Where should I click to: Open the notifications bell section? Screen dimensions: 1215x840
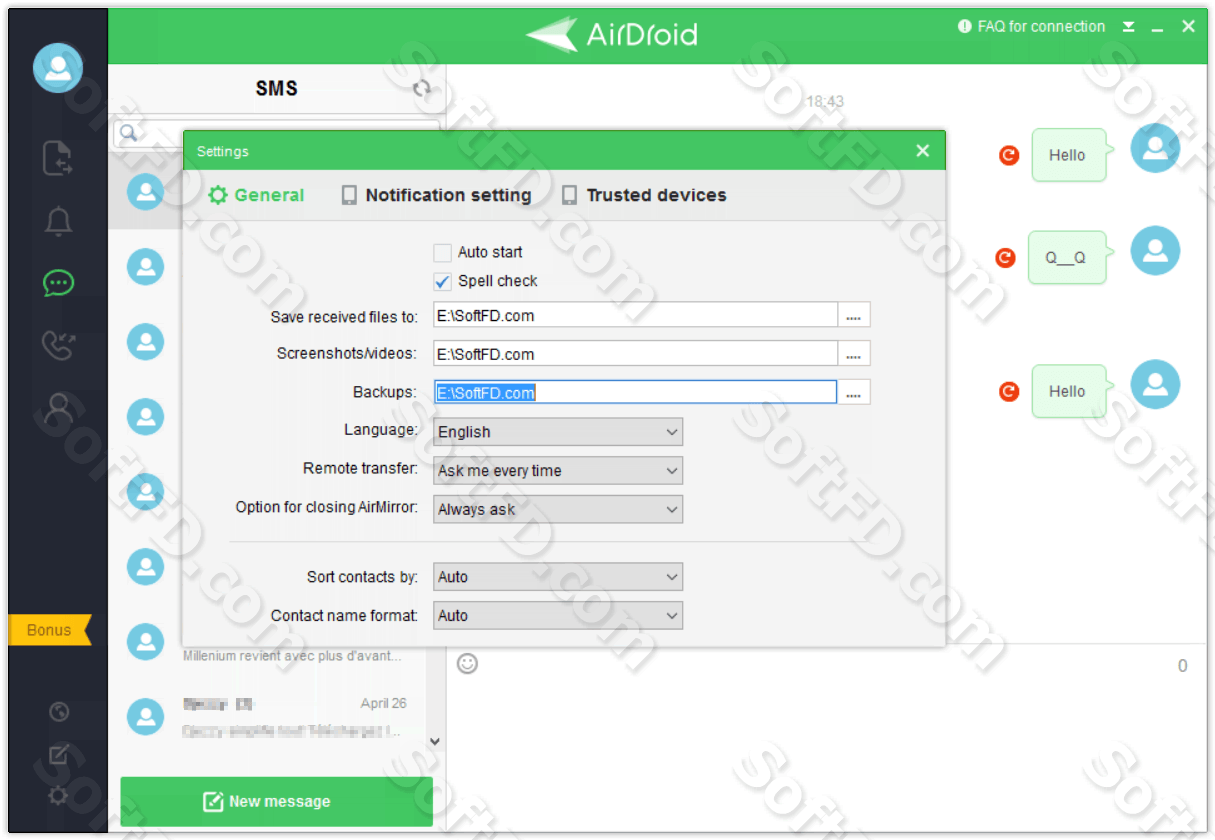(58, 221)
